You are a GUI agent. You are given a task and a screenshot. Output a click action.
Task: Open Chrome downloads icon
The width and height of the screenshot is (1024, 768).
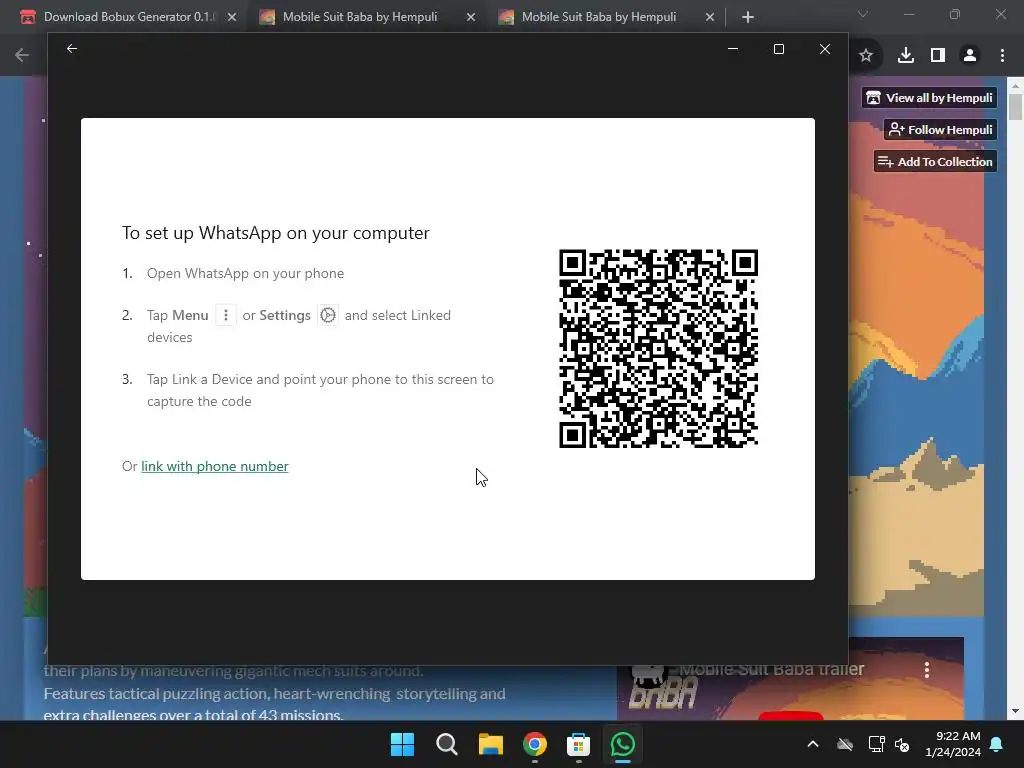[906, 56]
